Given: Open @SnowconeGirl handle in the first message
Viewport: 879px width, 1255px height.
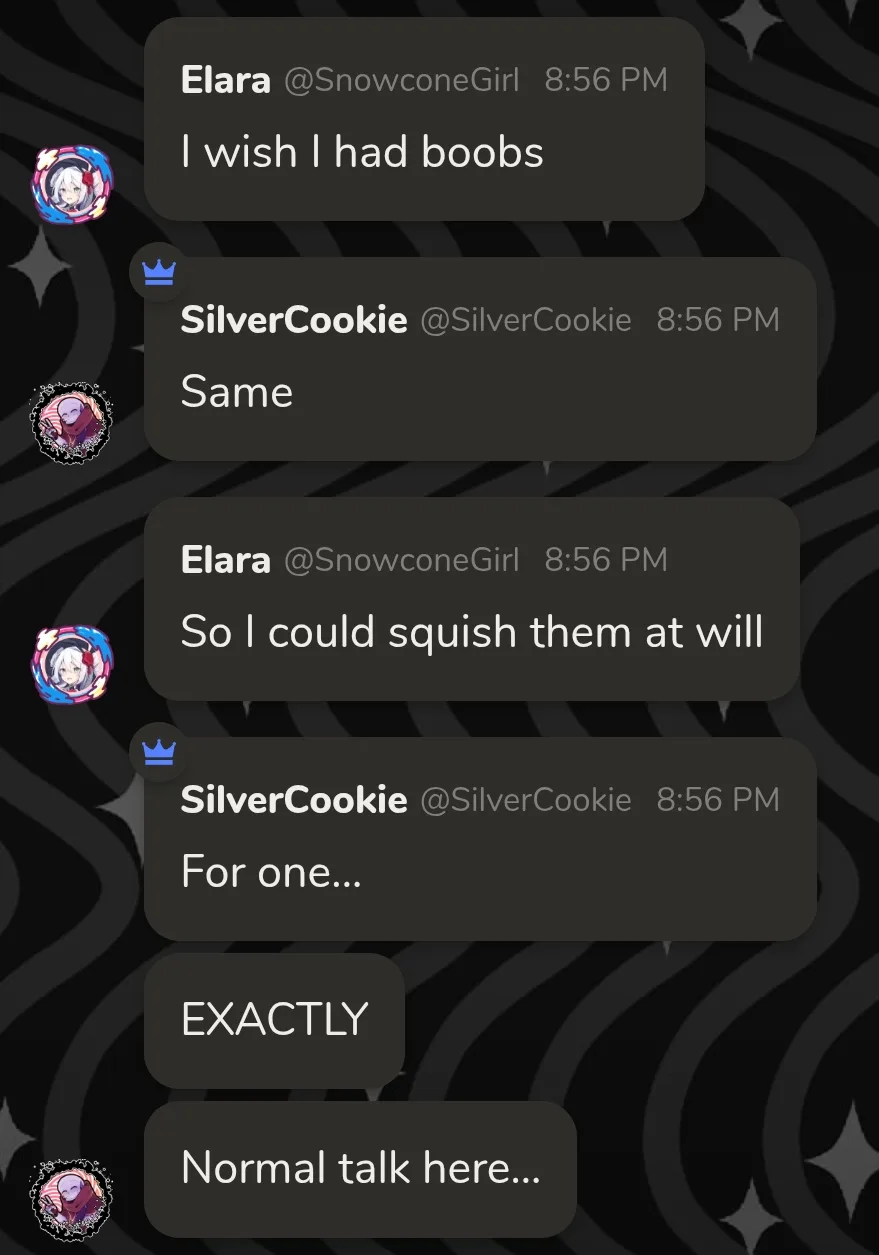Looking at the screenshot, I should tap(402, 80).
